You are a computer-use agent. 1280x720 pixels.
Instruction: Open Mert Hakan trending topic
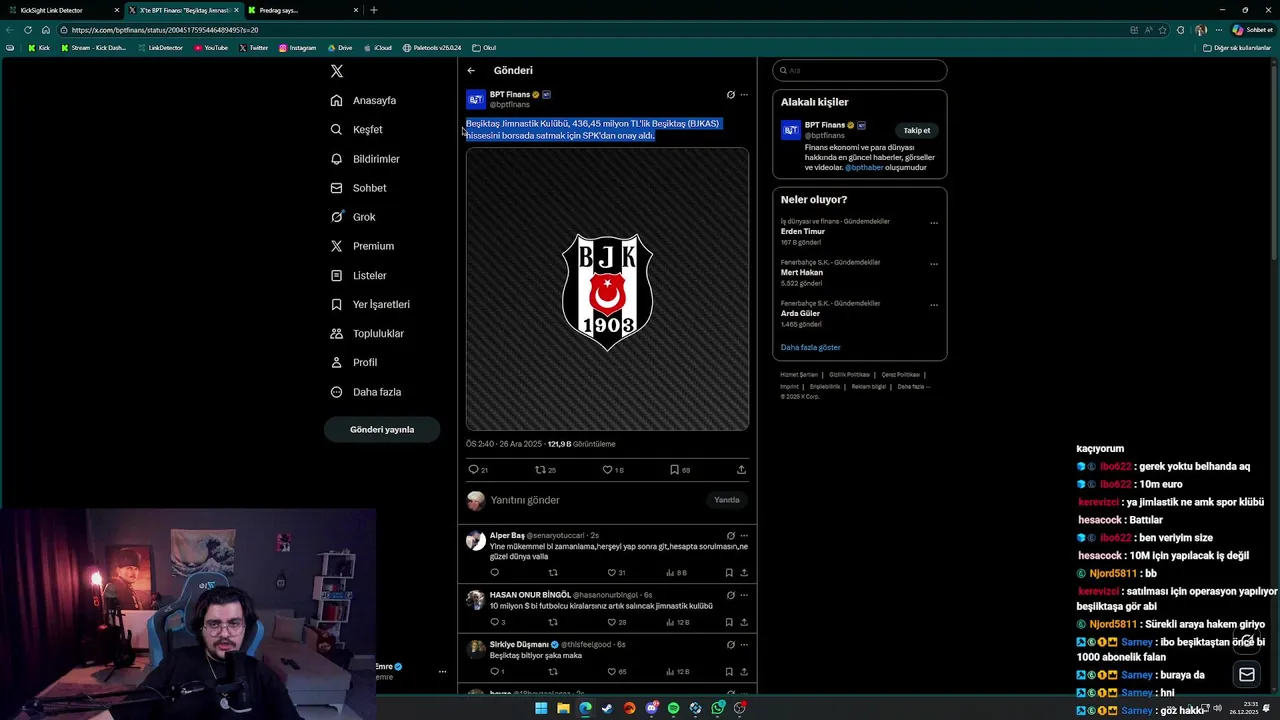(802, 272)
